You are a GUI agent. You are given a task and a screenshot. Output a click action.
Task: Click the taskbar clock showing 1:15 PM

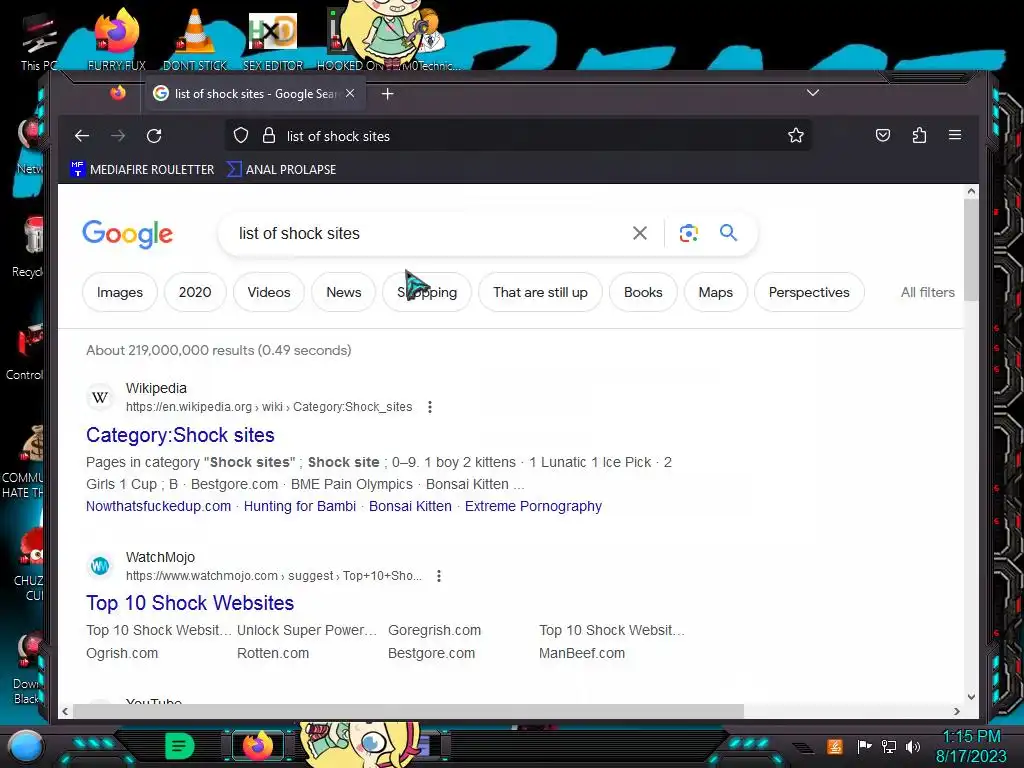click(x=972, y=746)
